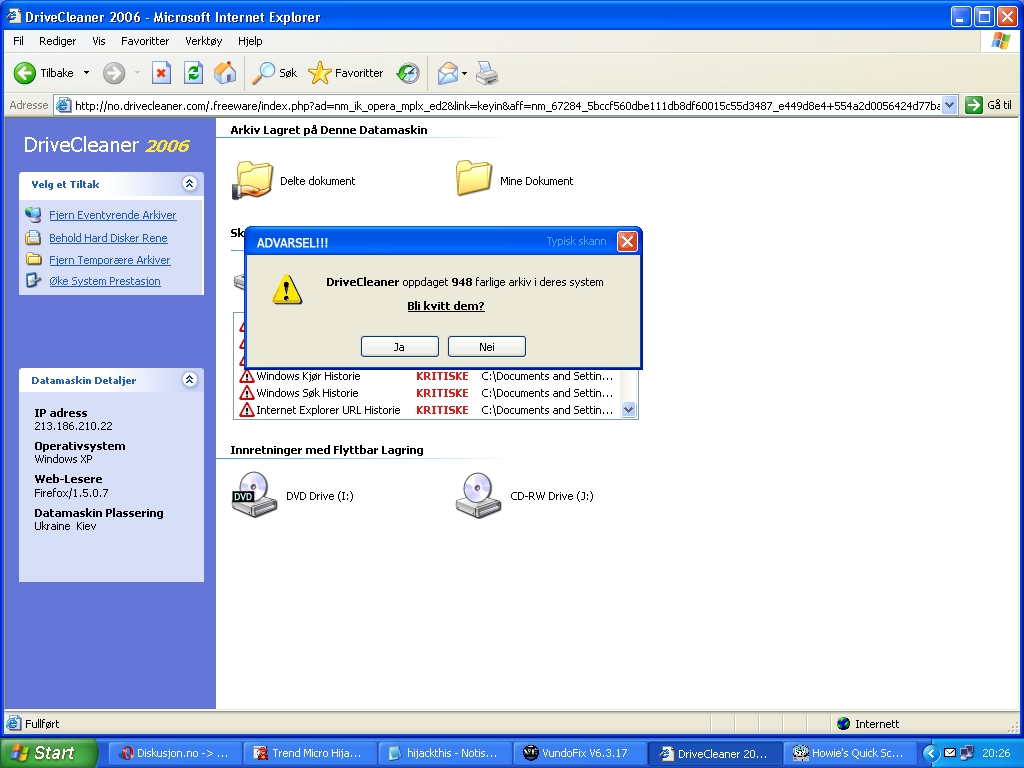The height and width of the screenshot is (768, 1024).
Task: Click the scan list scroll-down arrow
Action: tap(628, 410)
